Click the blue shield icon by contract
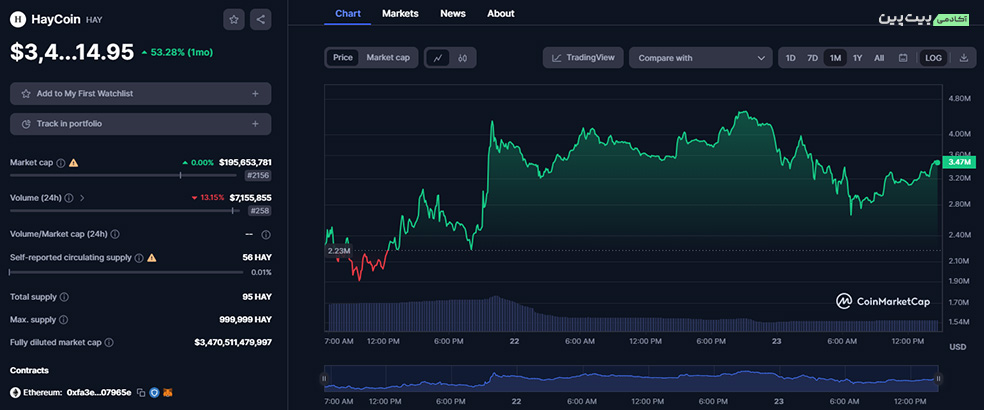Viewport: 984px width, 410px height. coord(154,392)
